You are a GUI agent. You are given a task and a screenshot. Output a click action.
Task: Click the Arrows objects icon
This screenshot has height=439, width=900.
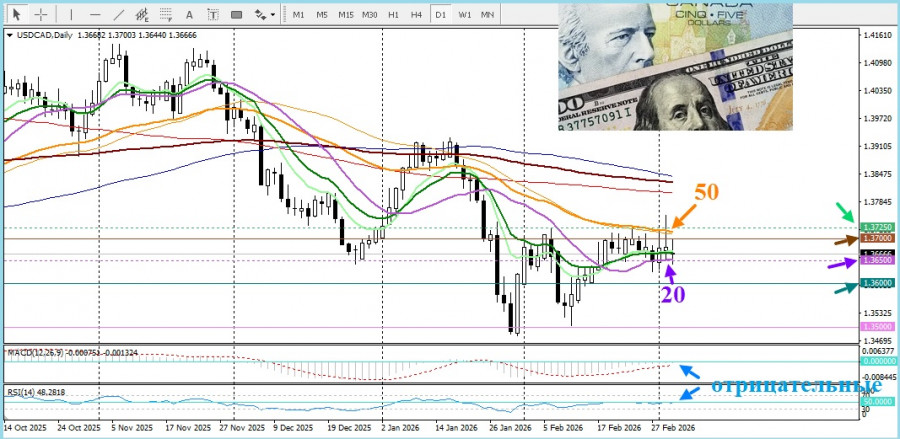pos(260,14)
